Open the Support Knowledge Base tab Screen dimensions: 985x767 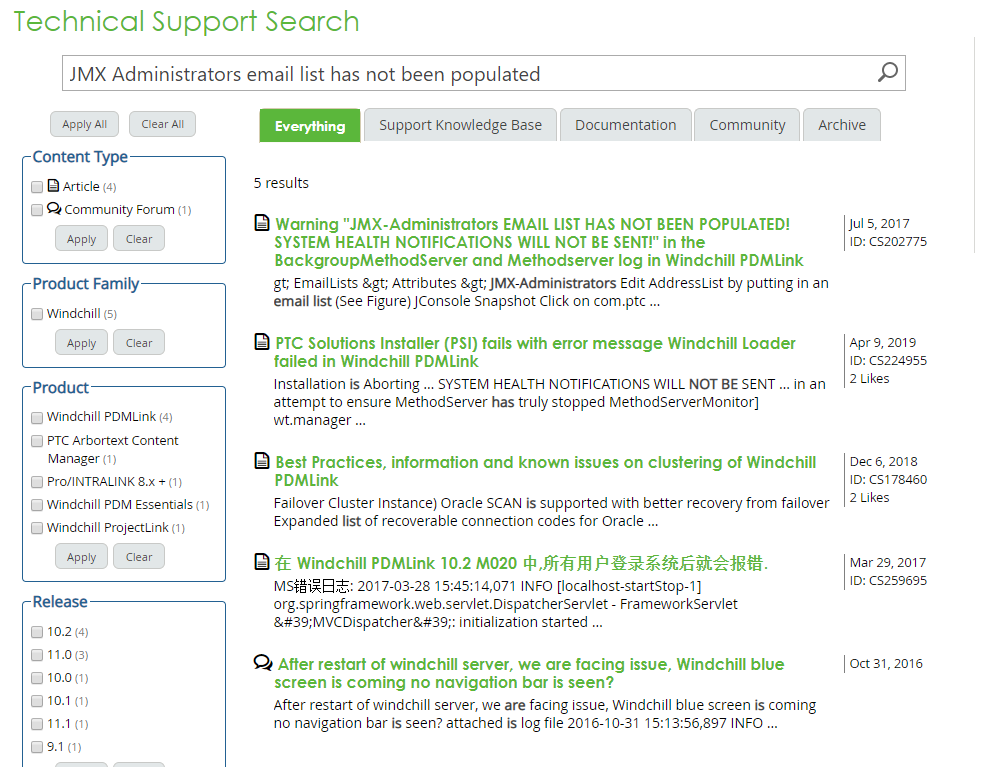click(x=460, y=125)
